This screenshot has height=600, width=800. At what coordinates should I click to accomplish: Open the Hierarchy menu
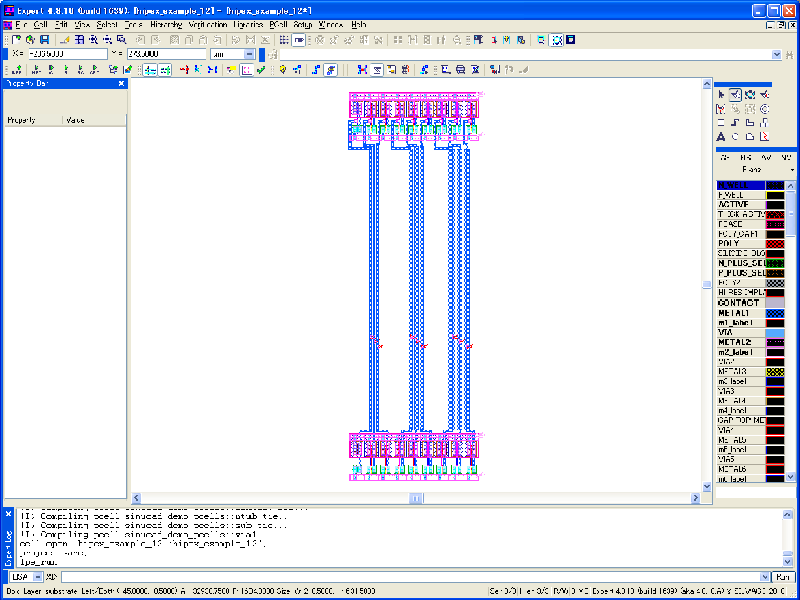coord(166,24)
